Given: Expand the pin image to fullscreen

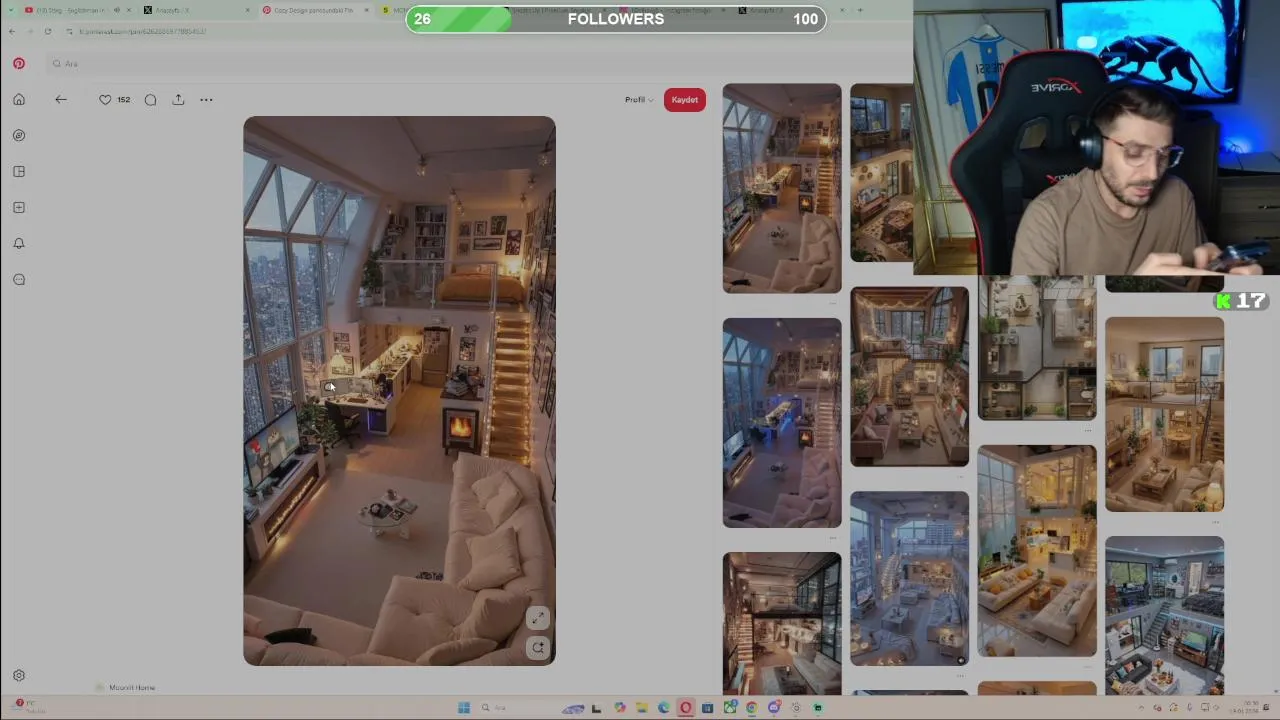Looking at the screenshot, I should (x=538, y=618).
